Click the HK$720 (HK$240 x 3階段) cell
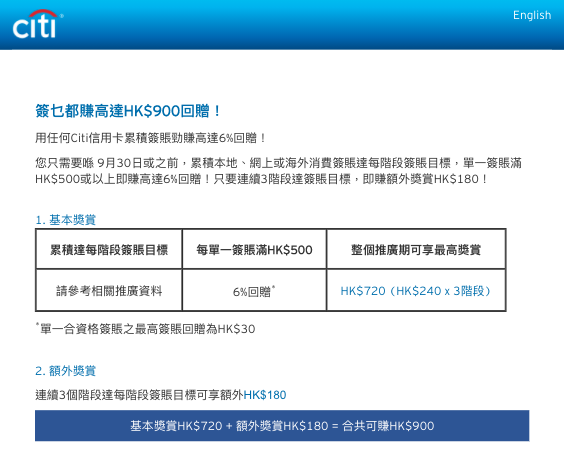The width and height of the screenshot is (564, 470). pyautogui.click(x=416, y=290)
